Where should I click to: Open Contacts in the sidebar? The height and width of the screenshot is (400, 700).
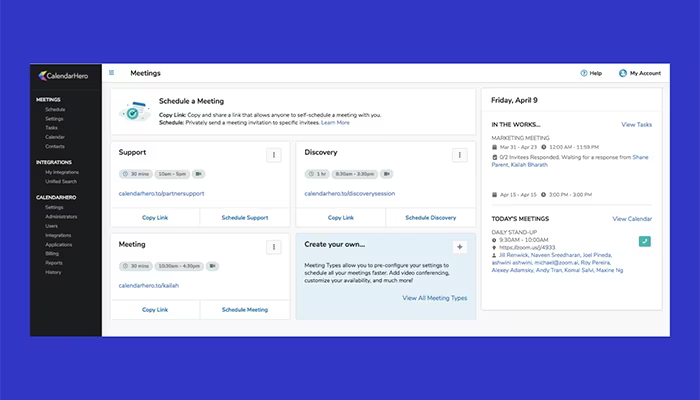pyautogui.click(x=55, y=146)
